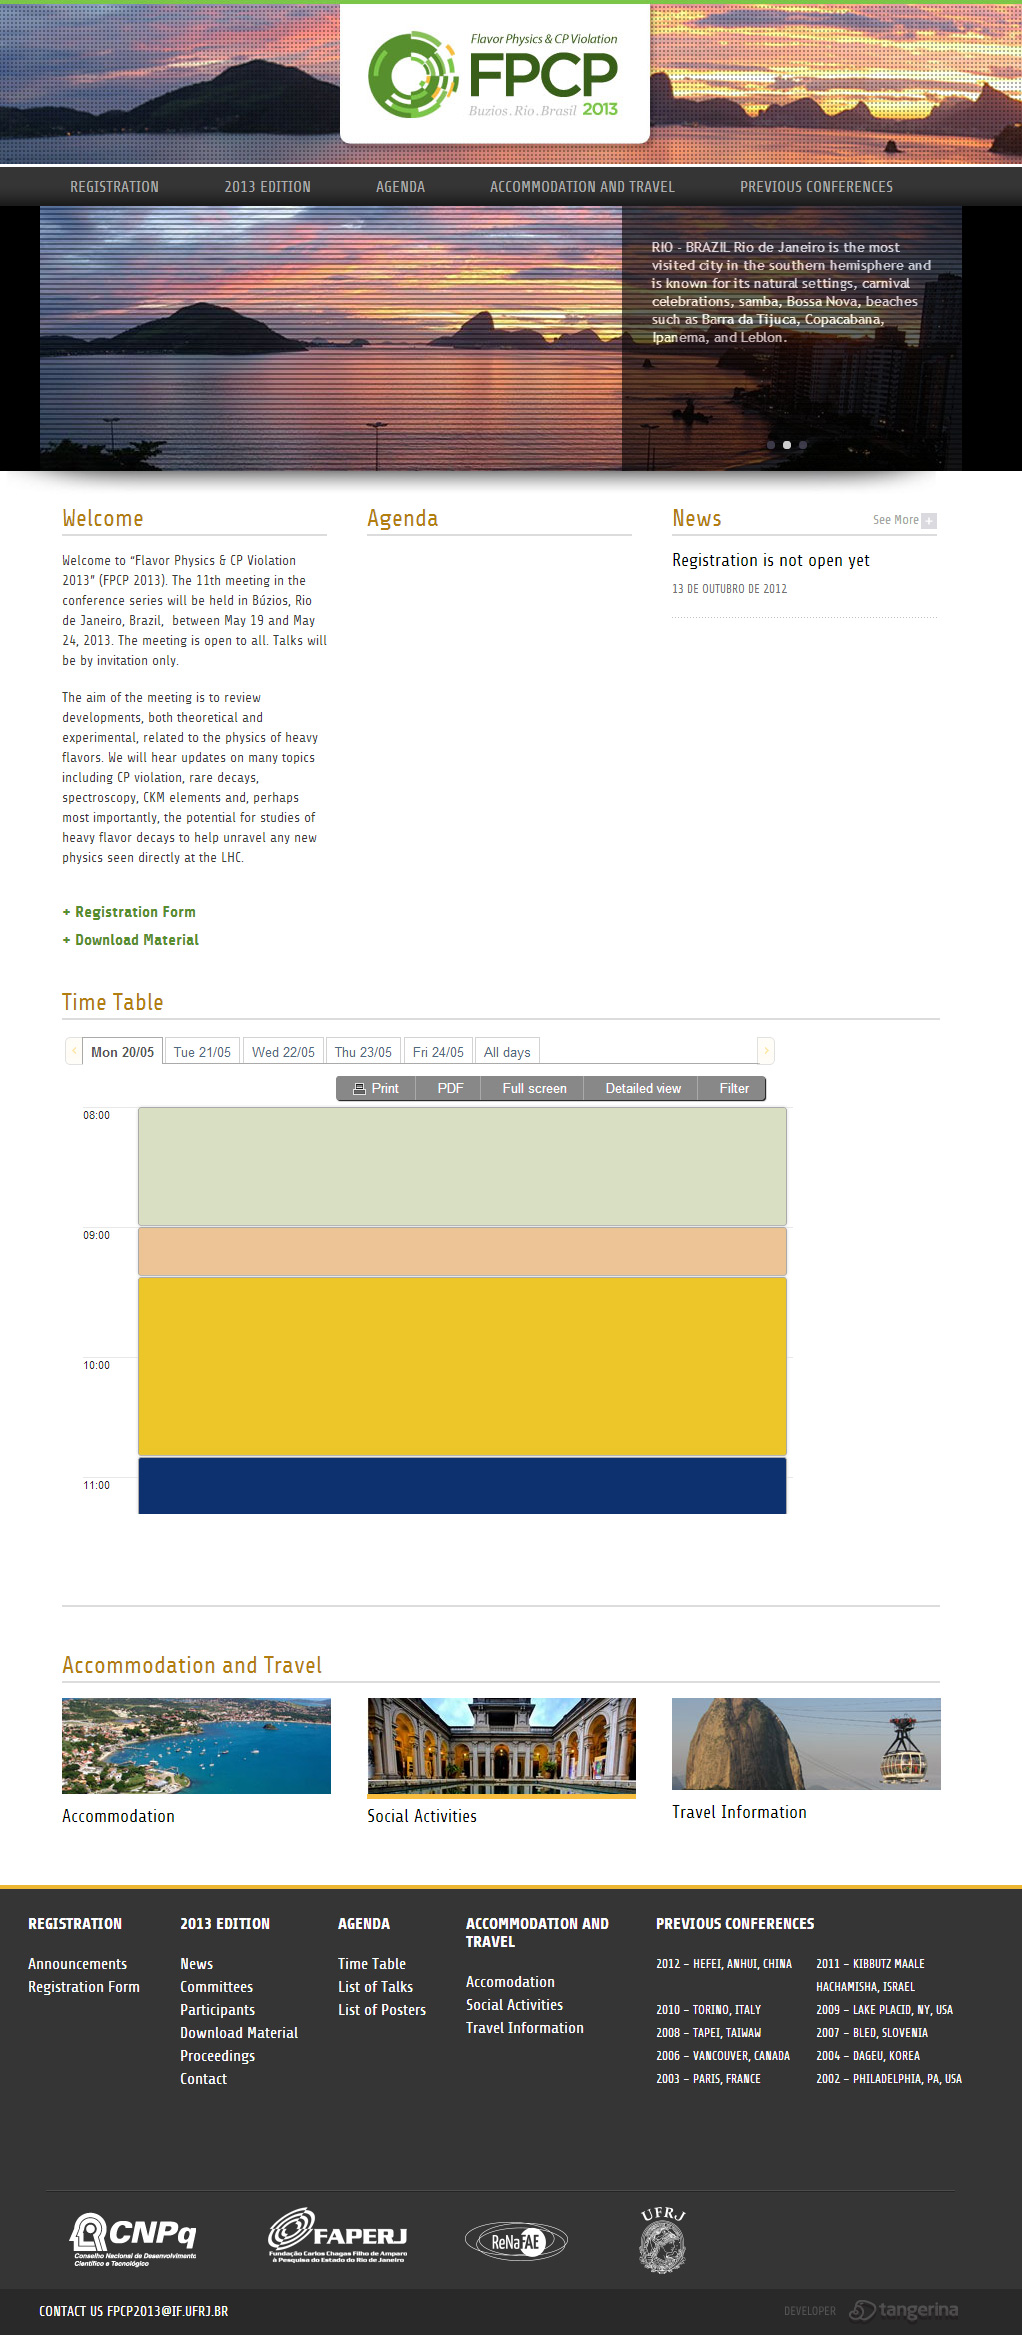1022x2335 pixels.
Task: Click the Download Material link under Welcome
Action: tap(136, 940)
